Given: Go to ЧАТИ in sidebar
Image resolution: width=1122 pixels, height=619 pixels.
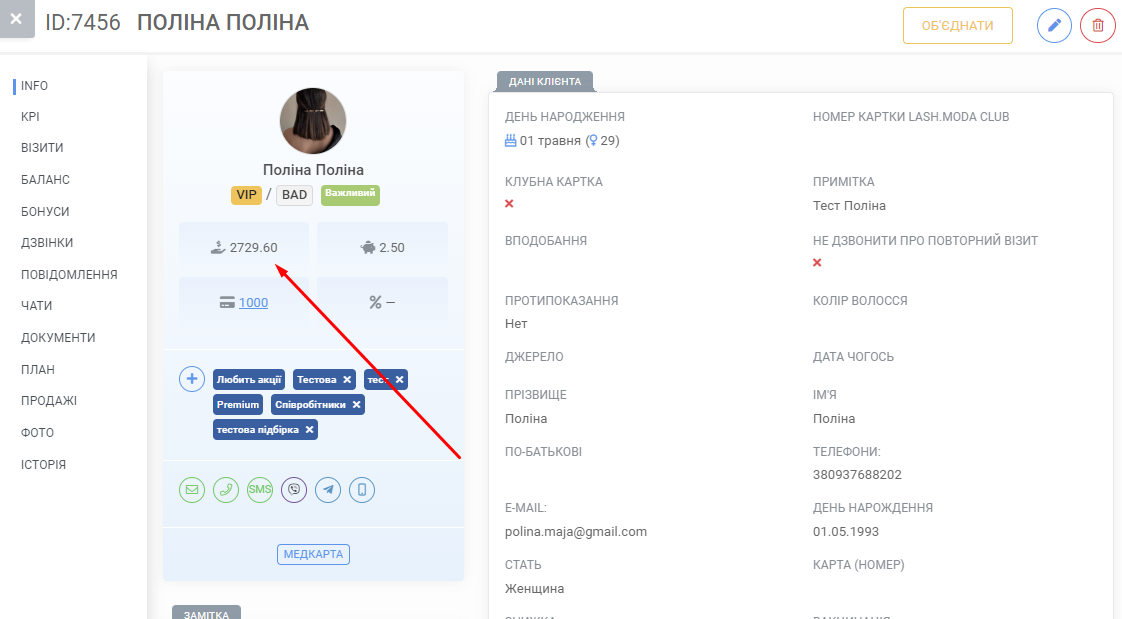Looking at the screenshot, I should point(36,306).
